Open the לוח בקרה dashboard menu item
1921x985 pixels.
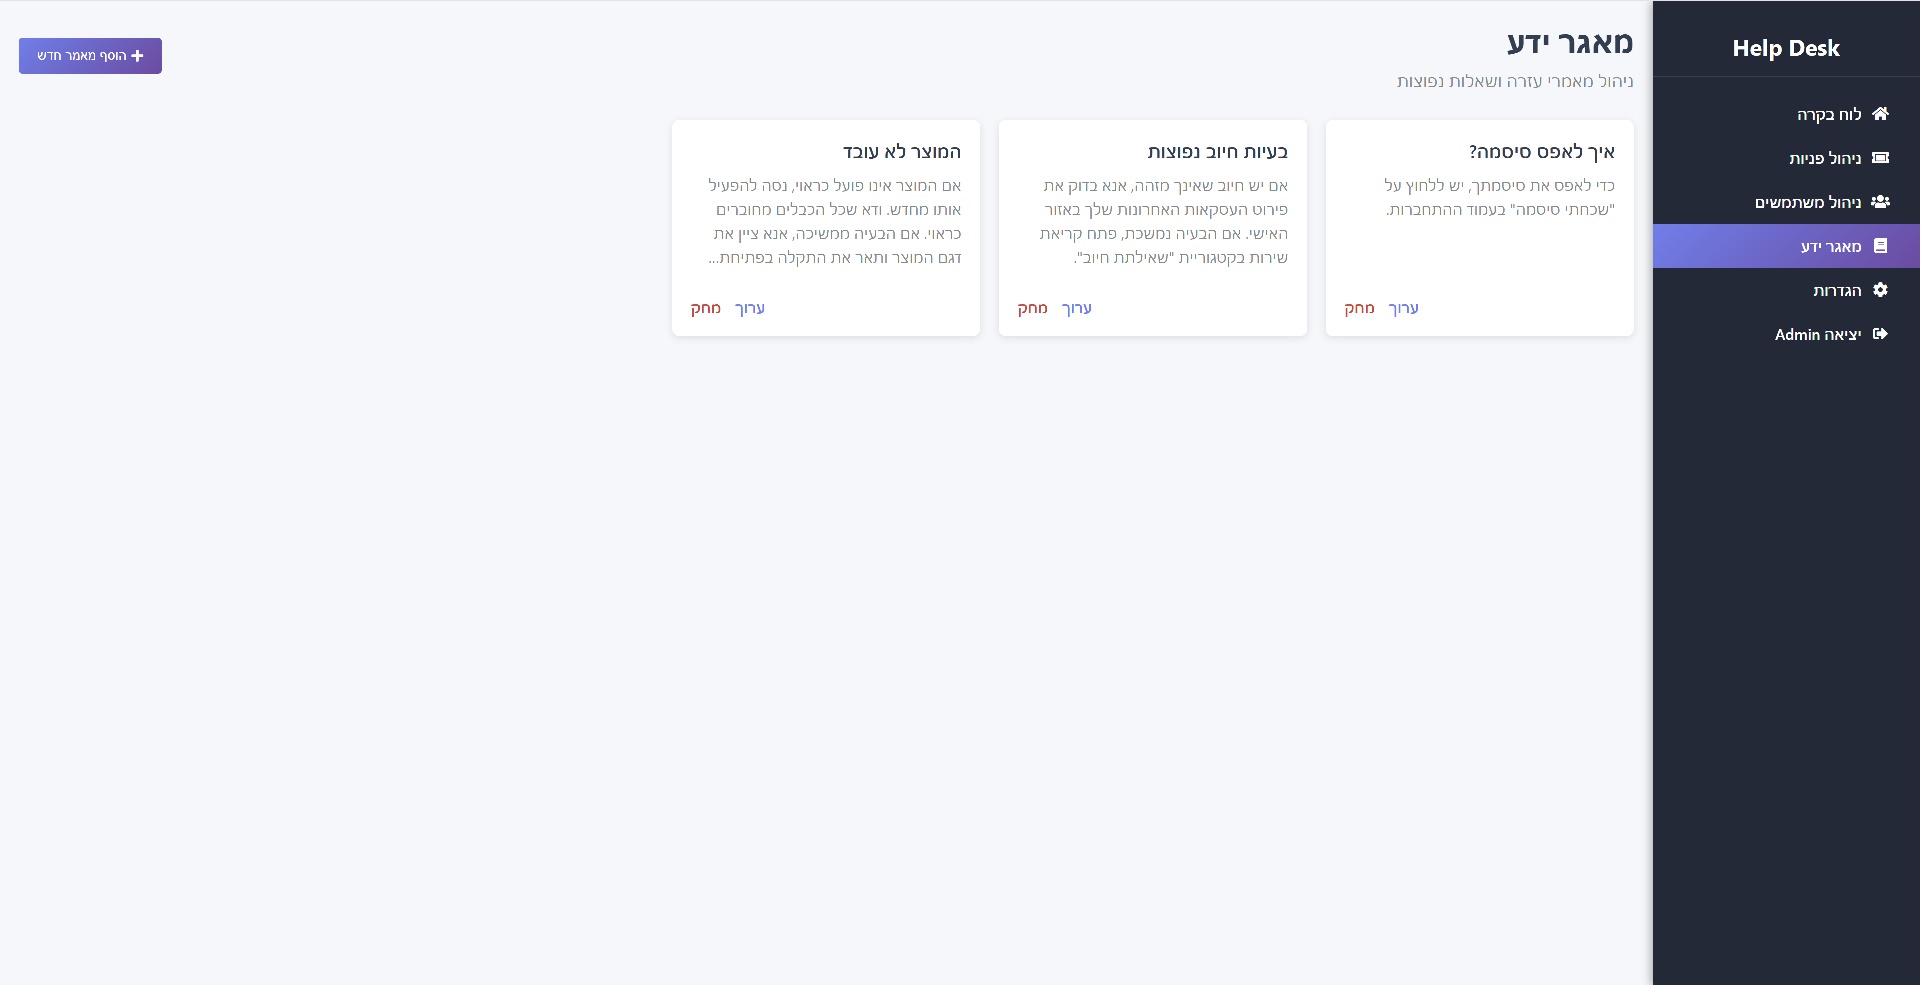click(x=1829, y=114)
